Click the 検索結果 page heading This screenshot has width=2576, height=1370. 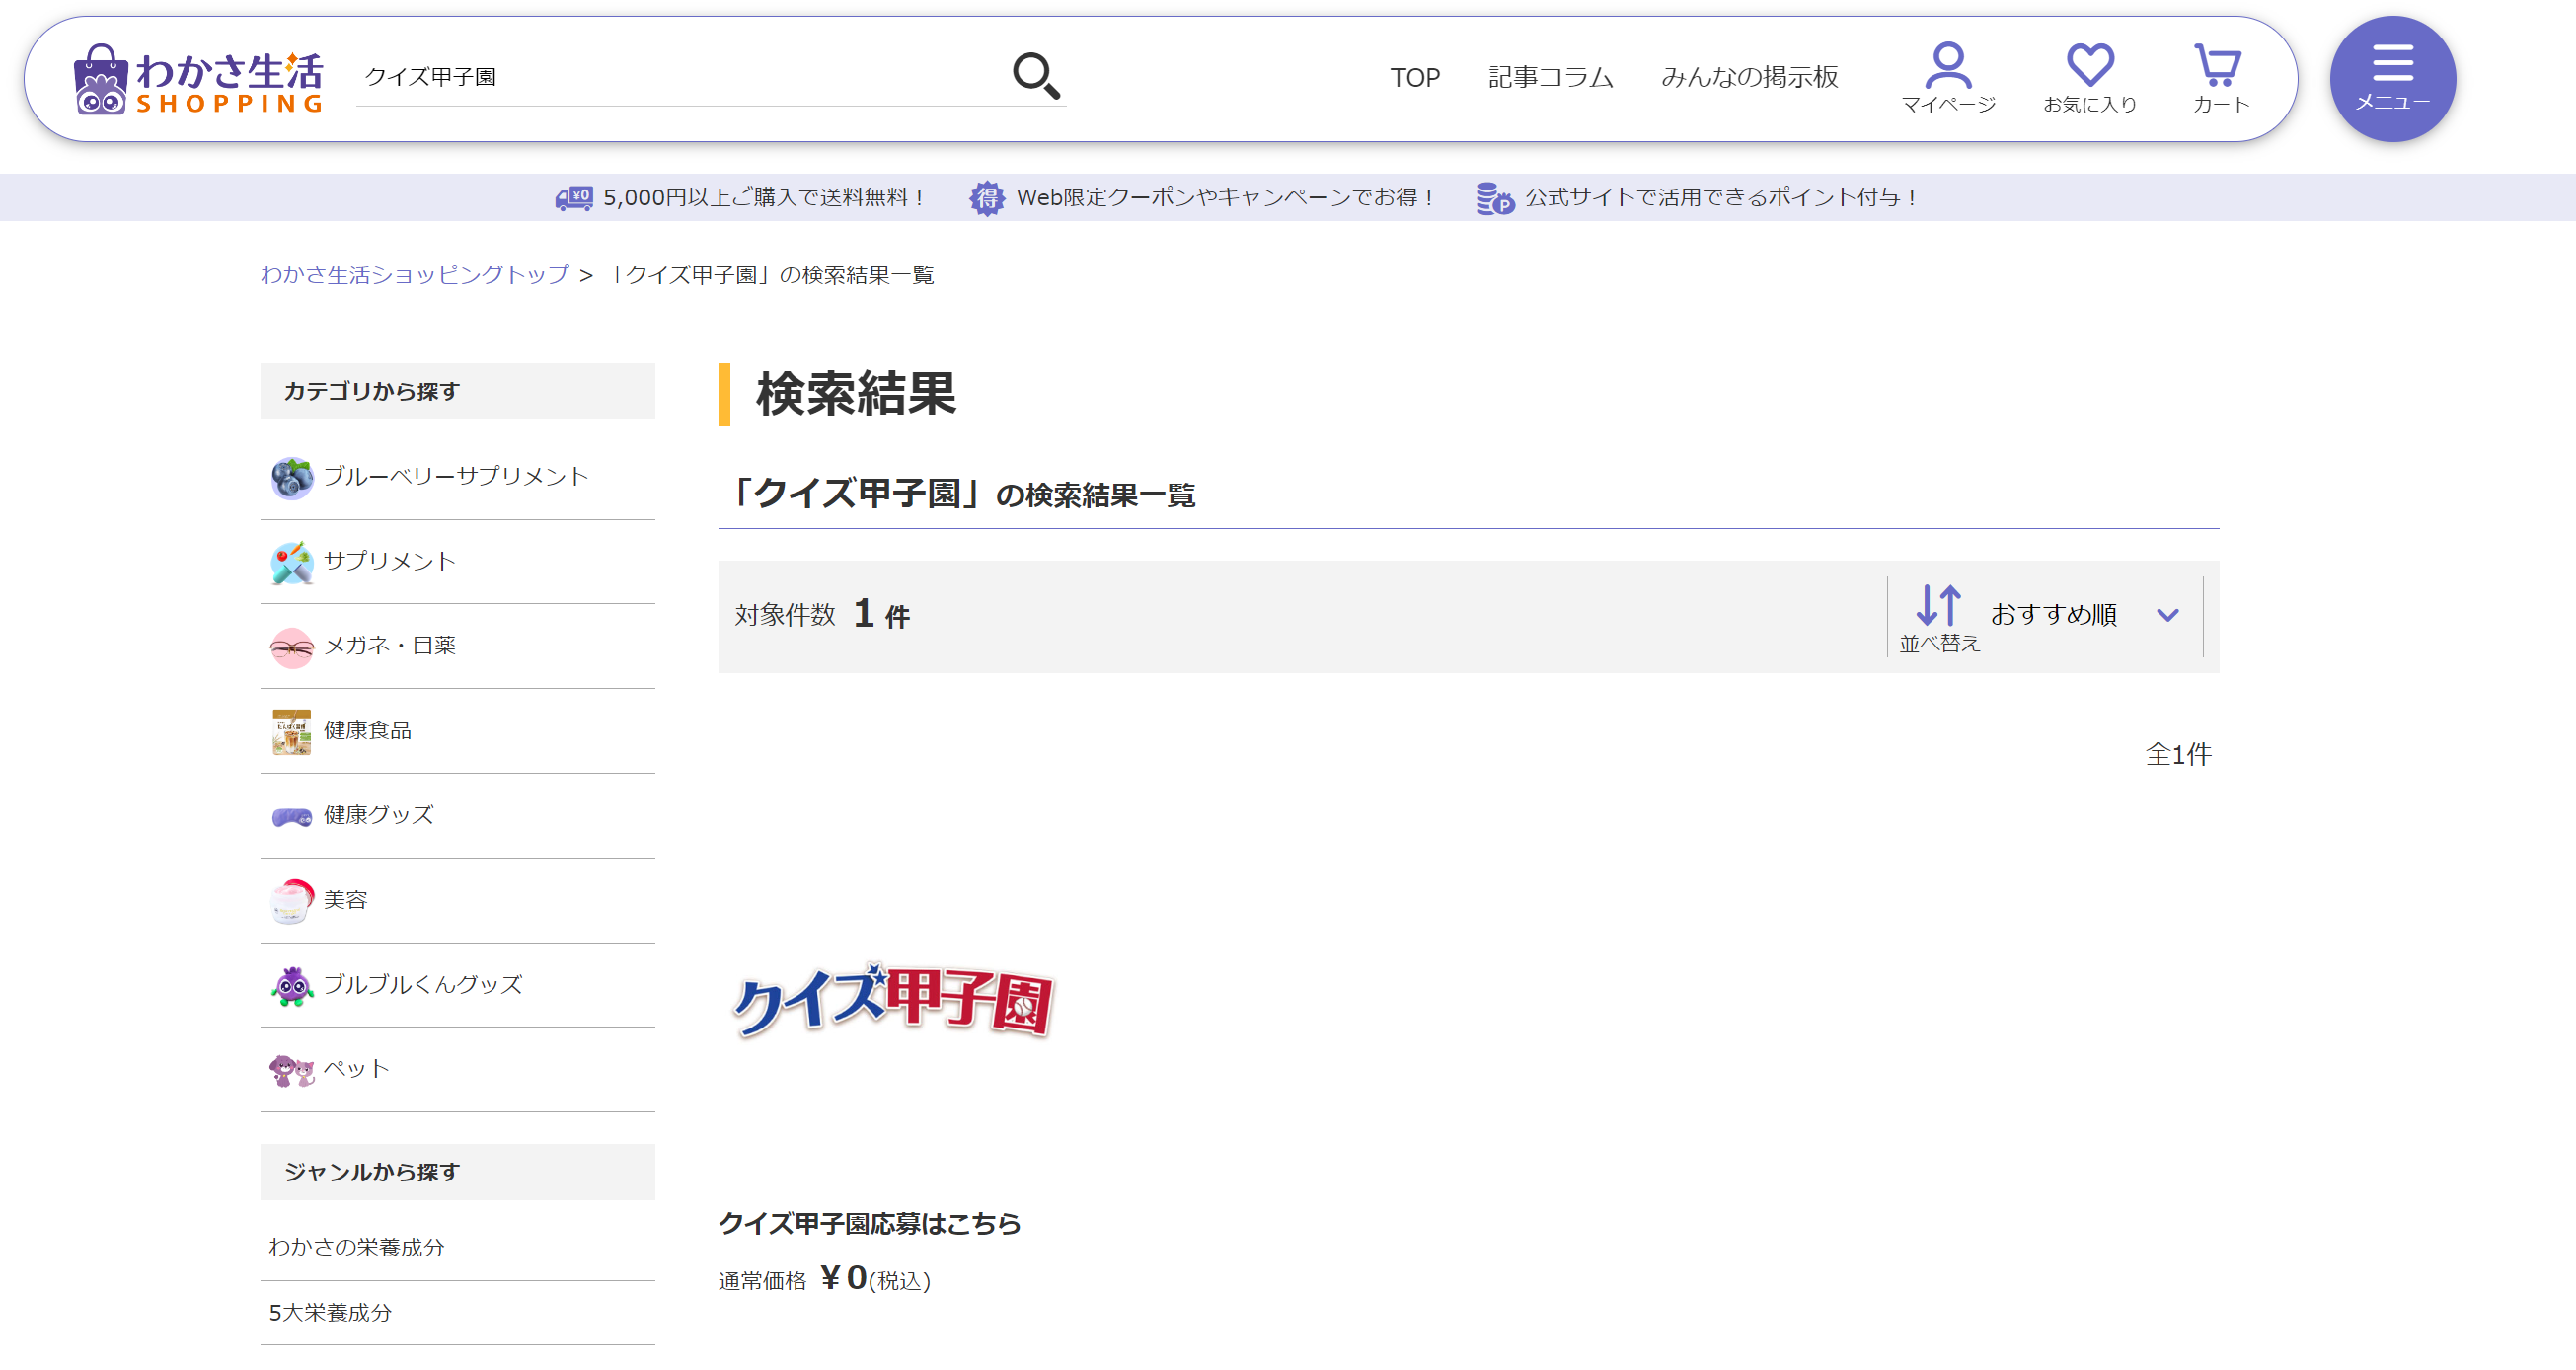pos(856,394)
